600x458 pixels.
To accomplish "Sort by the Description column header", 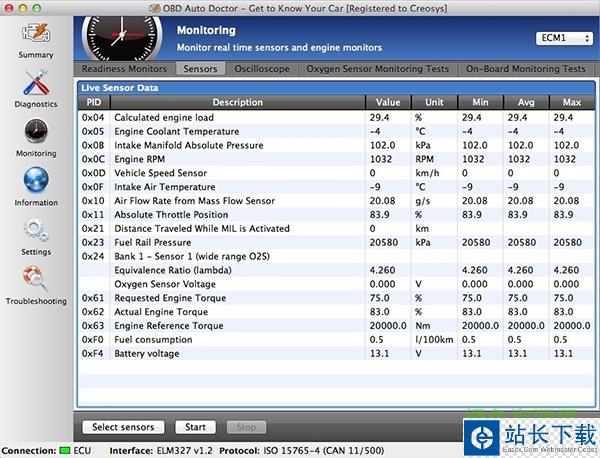I will pyautogui.click(x=237, y=102).
